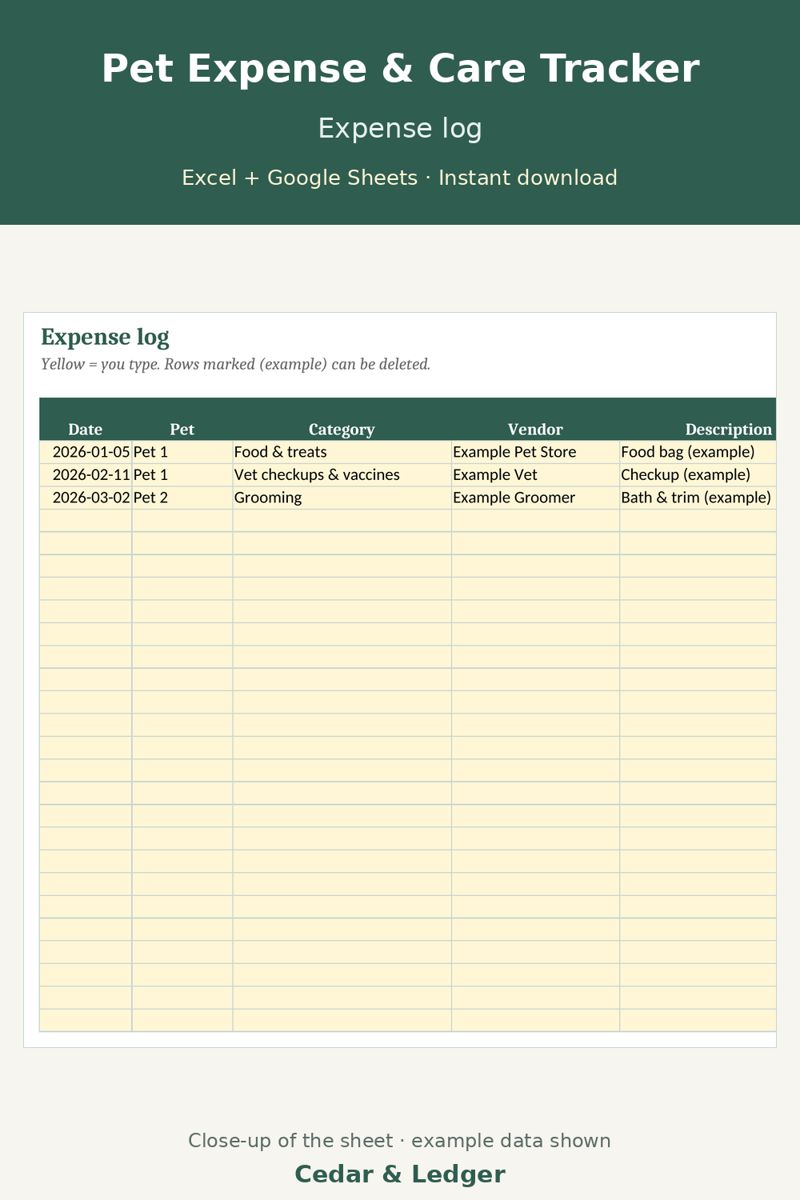The height and width of the screenshot is (1200, 800).
Task: Select Pet 1 in the Vet checkups row
Action: (x=182, y=475)
